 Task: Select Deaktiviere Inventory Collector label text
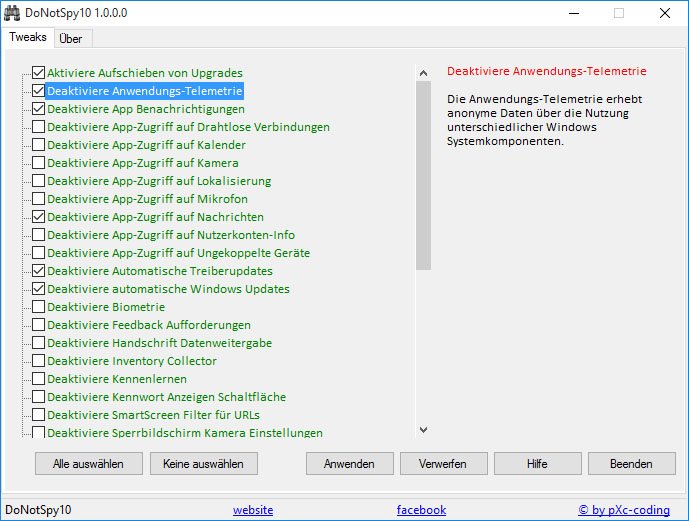coord(132,361)
